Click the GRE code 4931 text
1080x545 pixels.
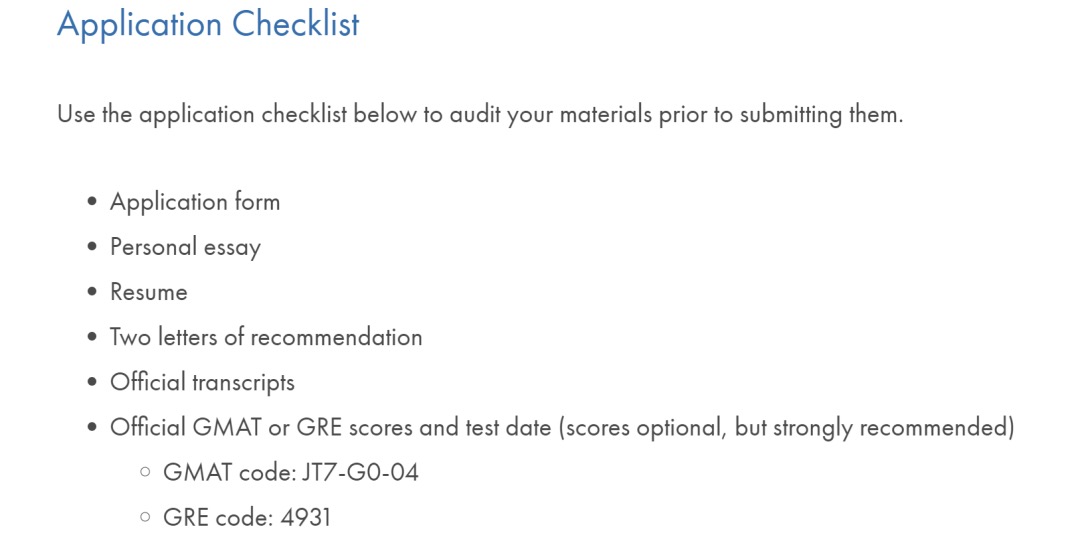pyautogui.click(x=247, y=517)
